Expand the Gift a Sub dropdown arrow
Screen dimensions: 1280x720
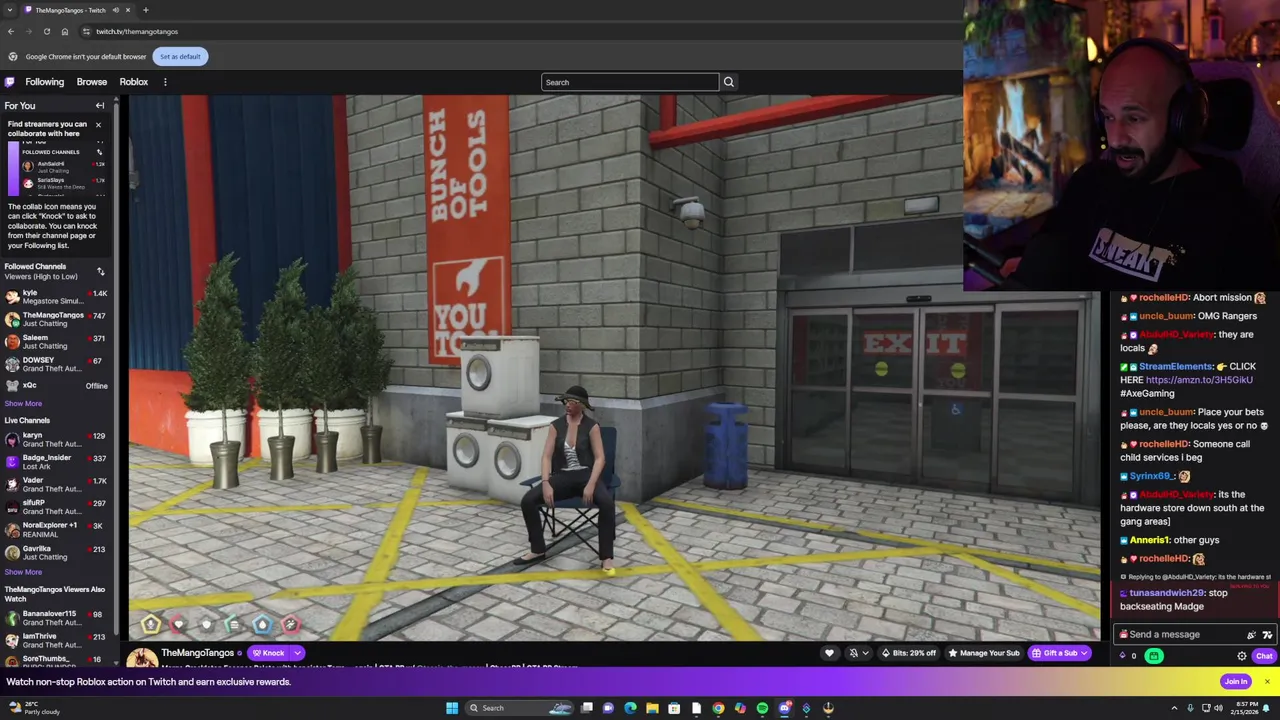coord(1084,653)
